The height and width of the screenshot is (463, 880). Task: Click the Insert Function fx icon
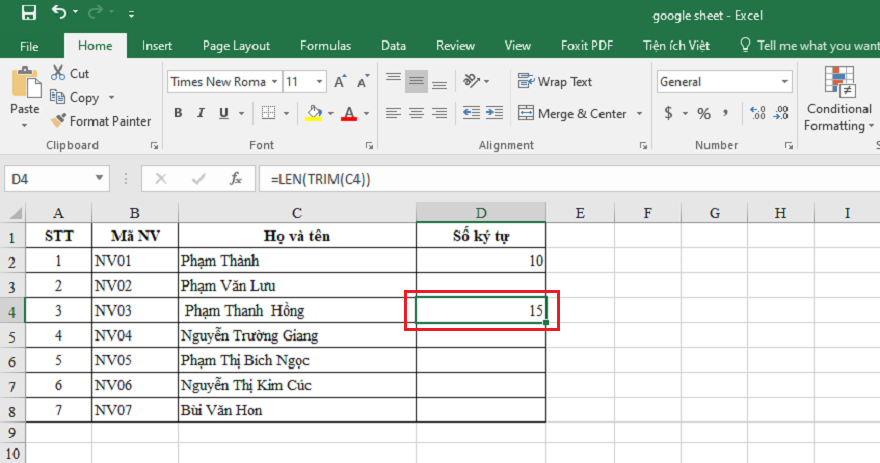[236, 179]
